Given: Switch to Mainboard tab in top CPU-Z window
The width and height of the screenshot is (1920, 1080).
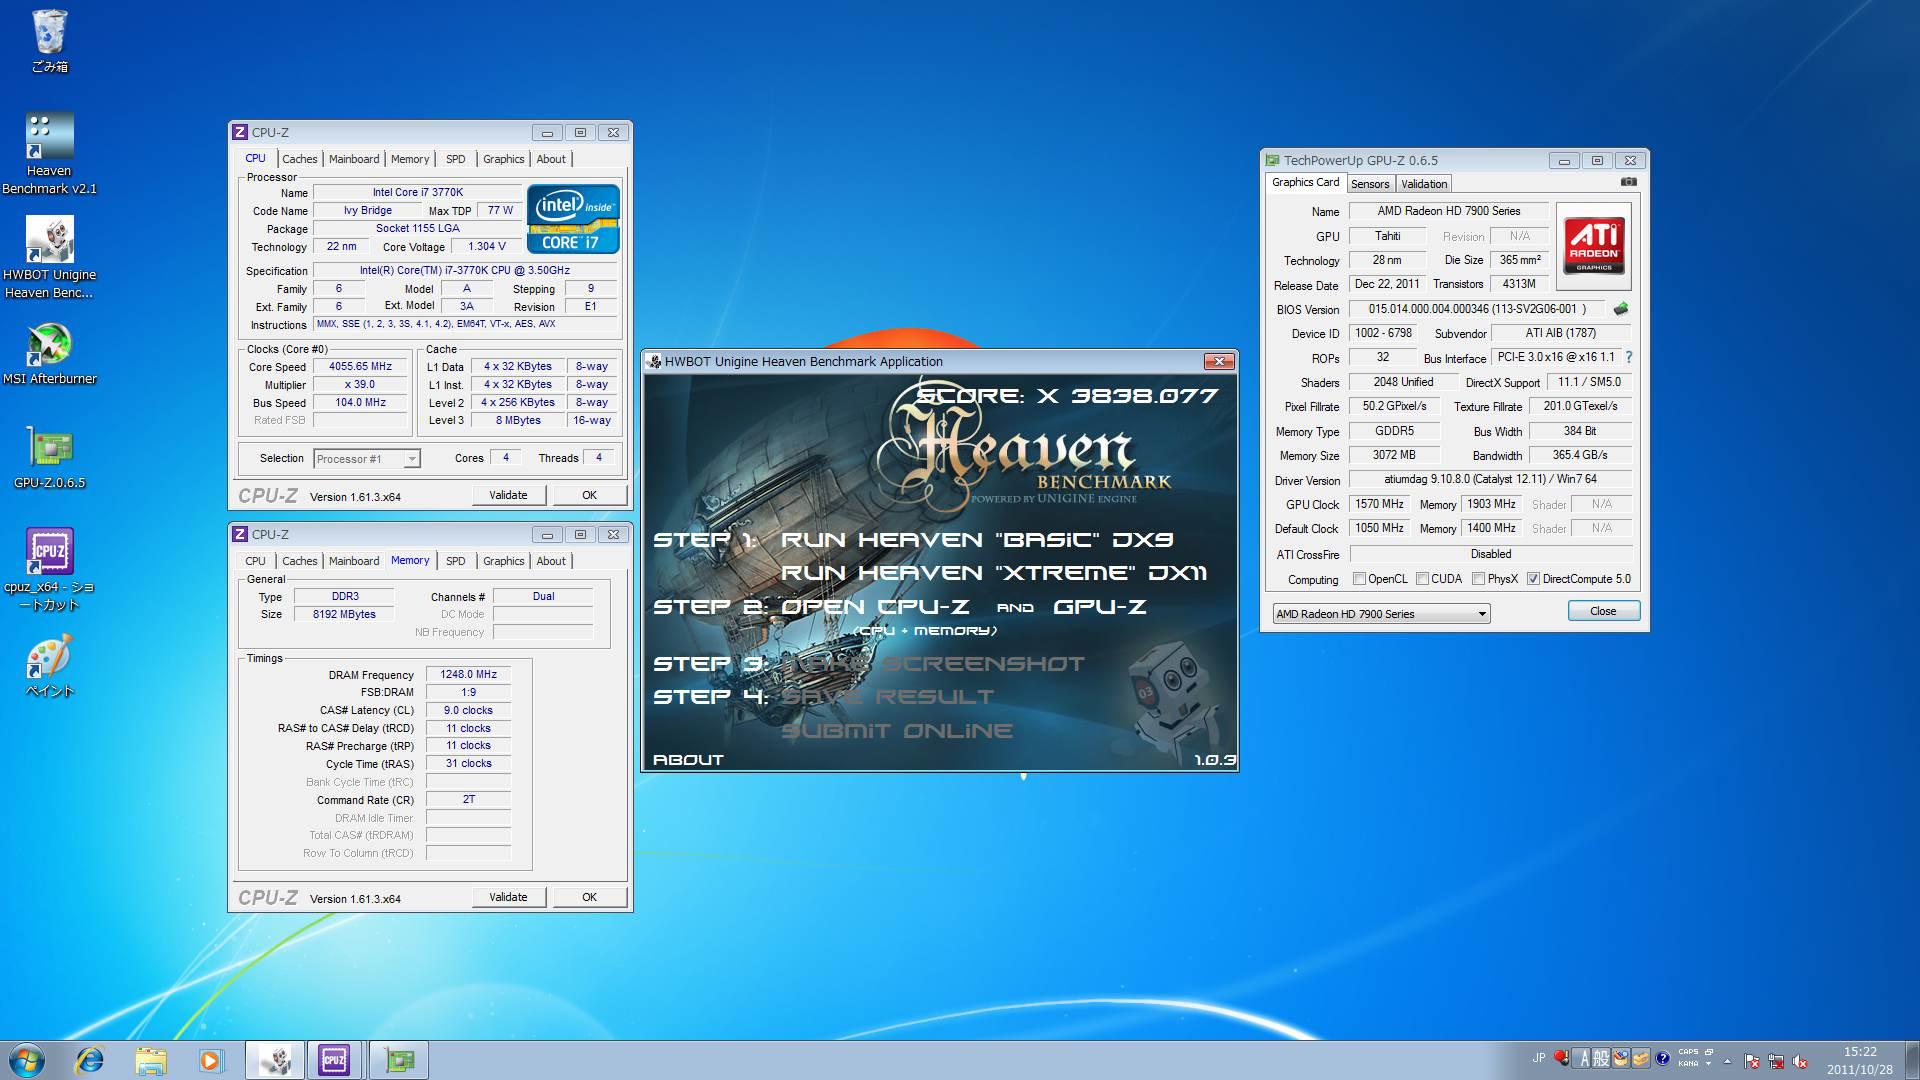Looking at the screenshot, I should point(354,159).
